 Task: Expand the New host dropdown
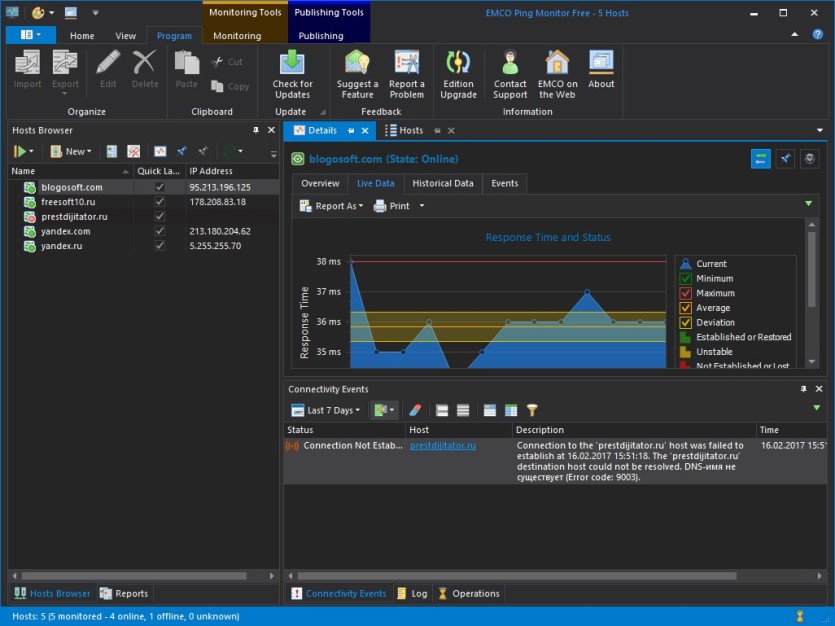[71, 151]
